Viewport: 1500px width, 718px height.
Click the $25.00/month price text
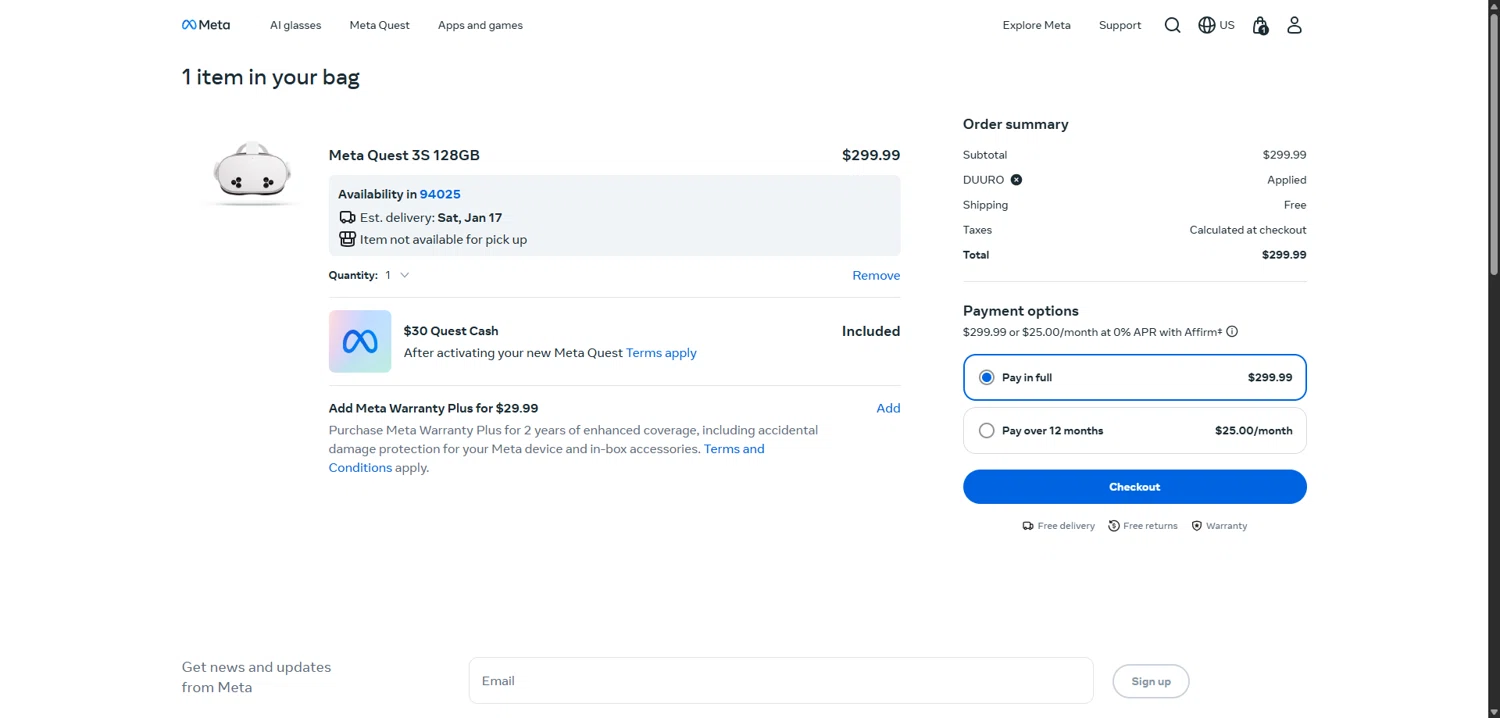click(1254, 431)
